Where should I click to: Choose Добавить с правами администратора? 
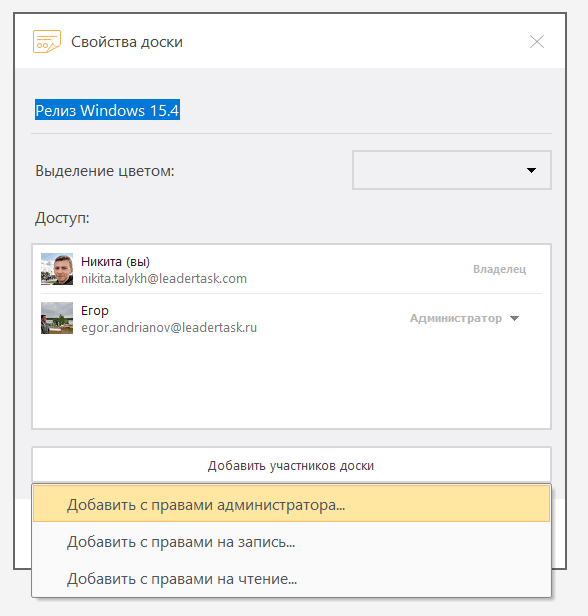click(x=291, y=504)
